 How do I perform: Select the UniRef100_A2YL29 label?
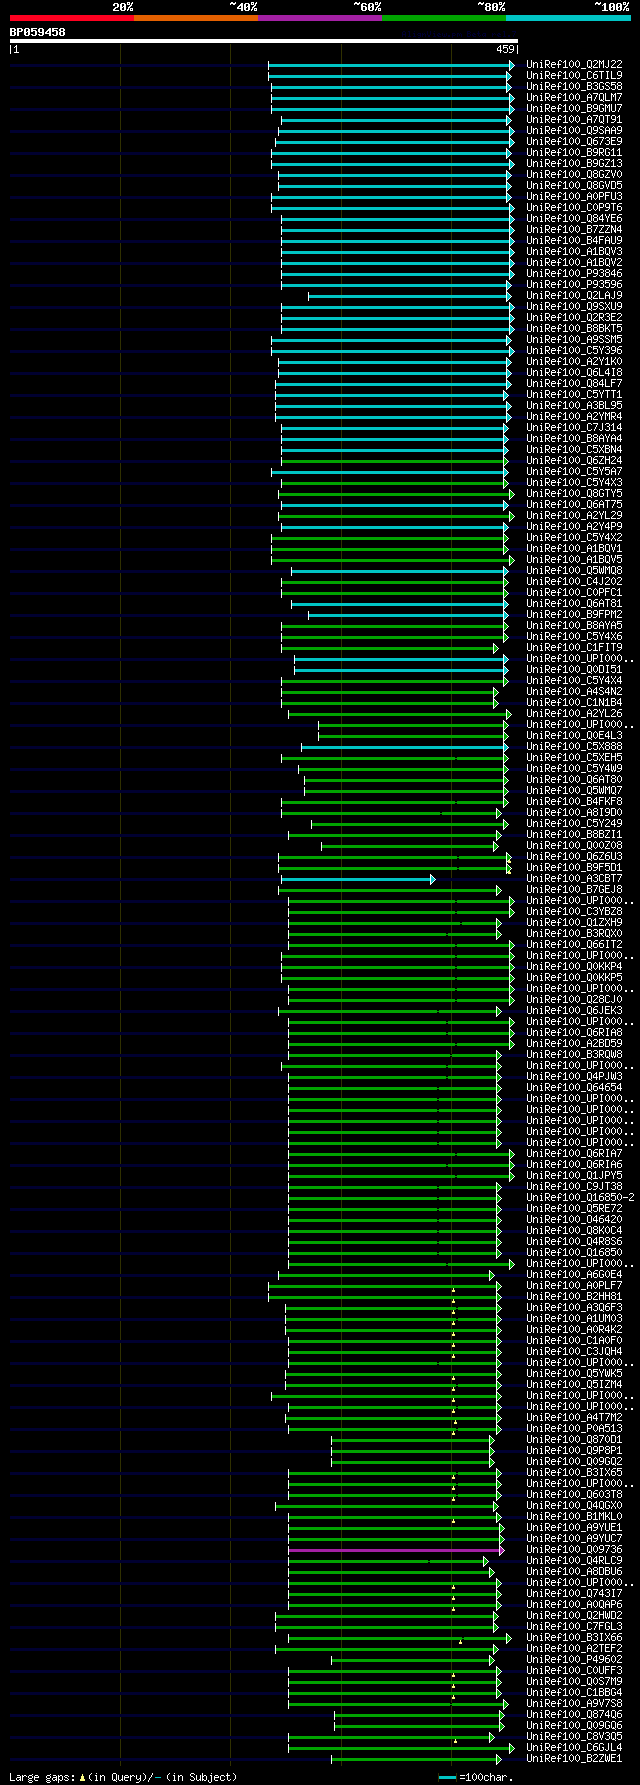(575, 515)
